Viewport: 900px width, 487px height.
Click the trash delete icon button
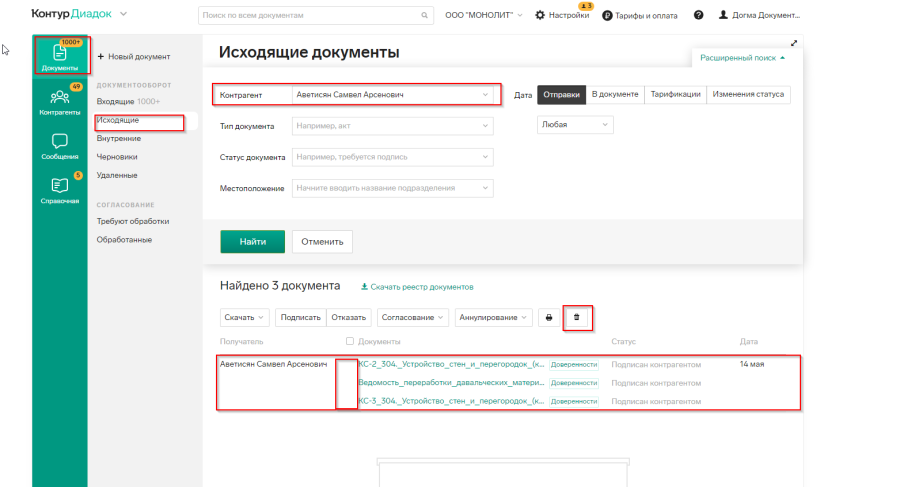[x=576, y=317]
